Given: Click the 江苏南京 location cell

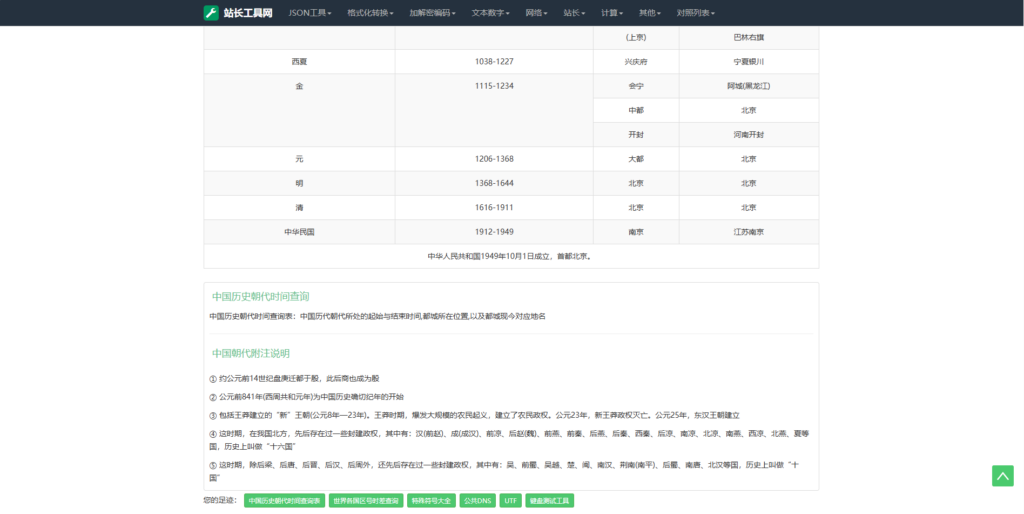Looking at the screenshot, I should point(748,232).
